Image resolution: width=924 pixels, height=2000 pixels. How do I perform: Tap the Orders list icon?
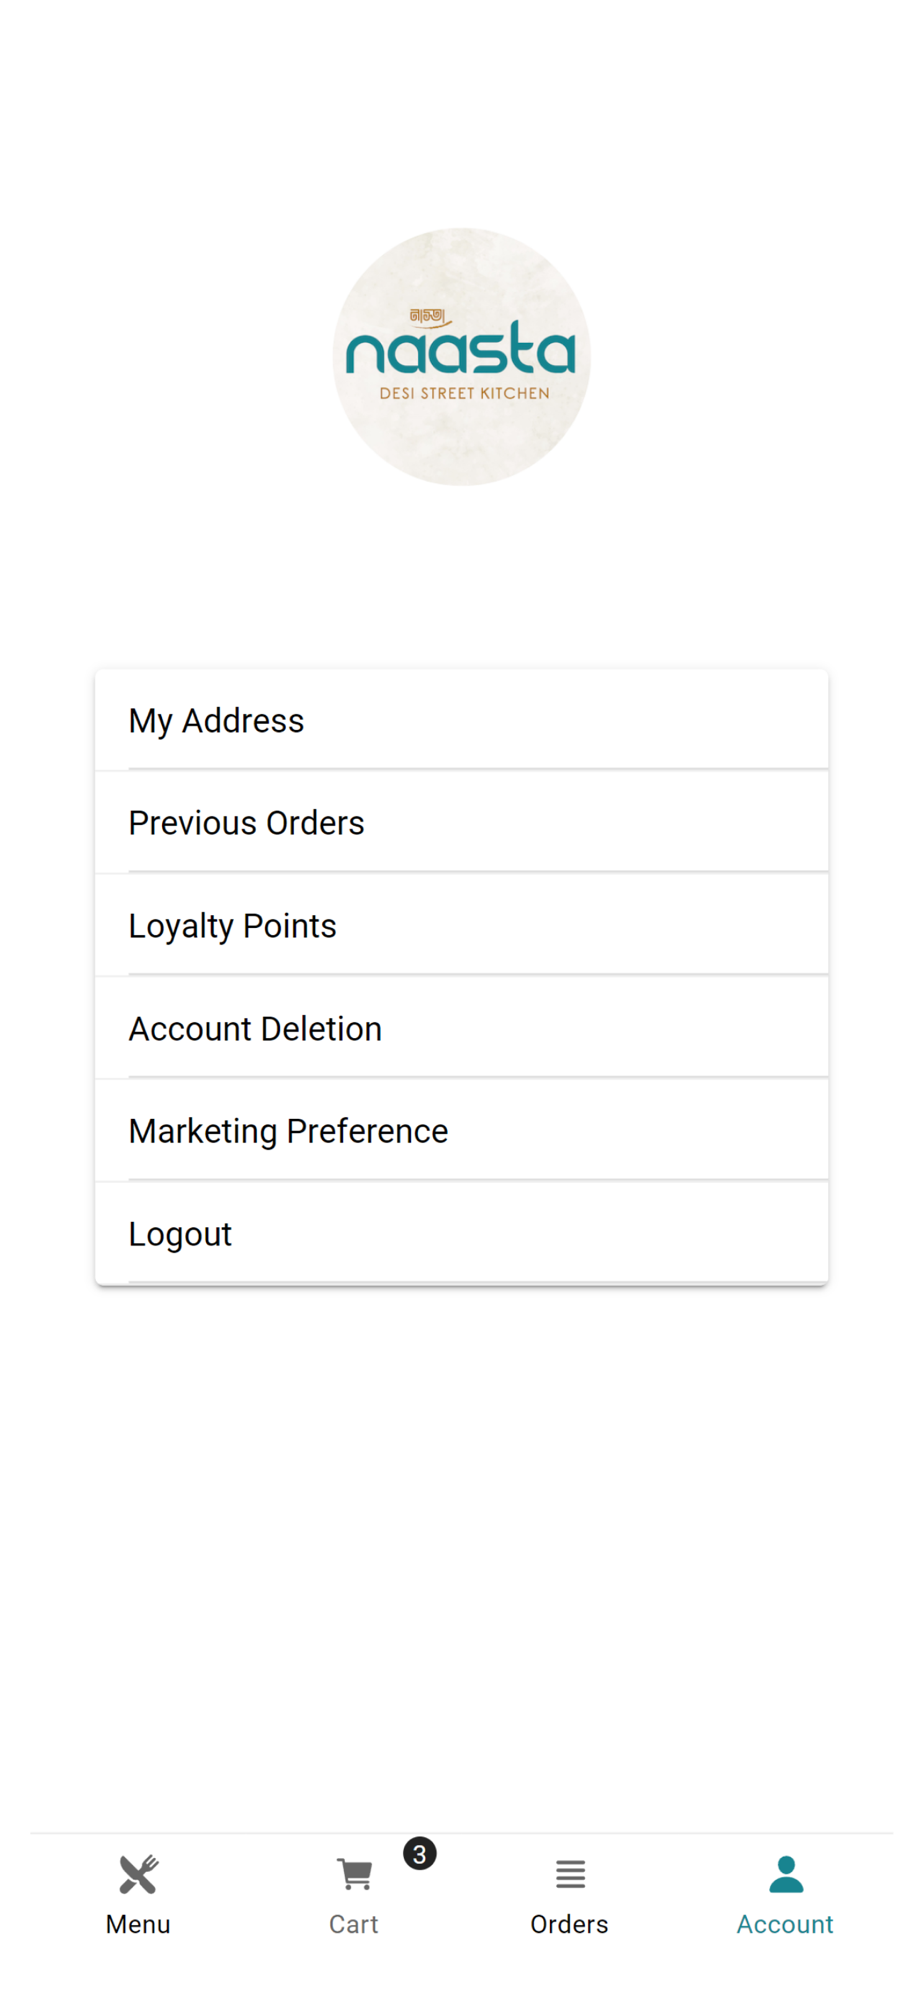pos(570,1874)
